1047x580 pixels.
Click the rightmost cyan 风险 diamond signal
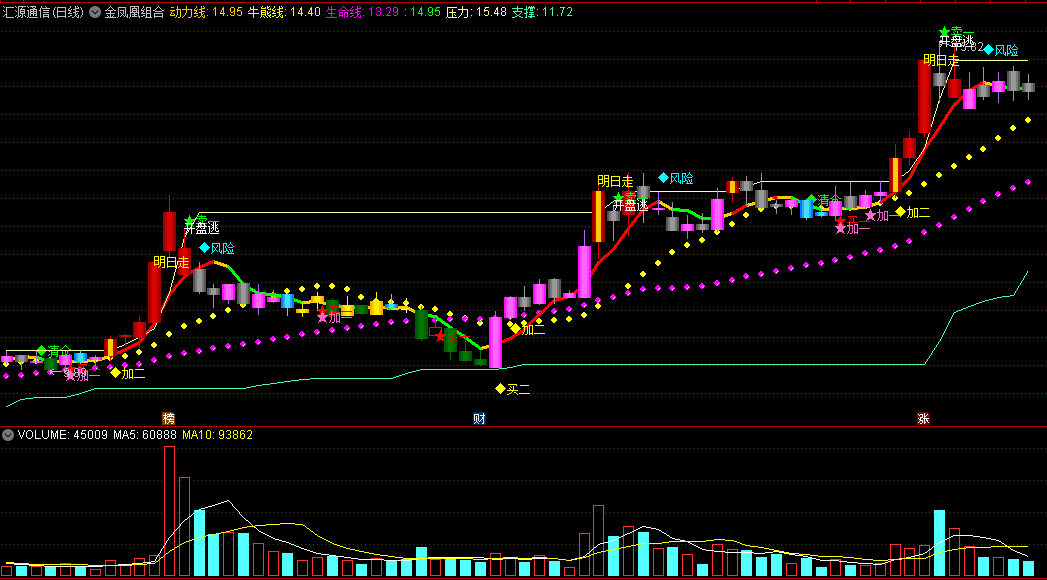(x=989, y=50)
